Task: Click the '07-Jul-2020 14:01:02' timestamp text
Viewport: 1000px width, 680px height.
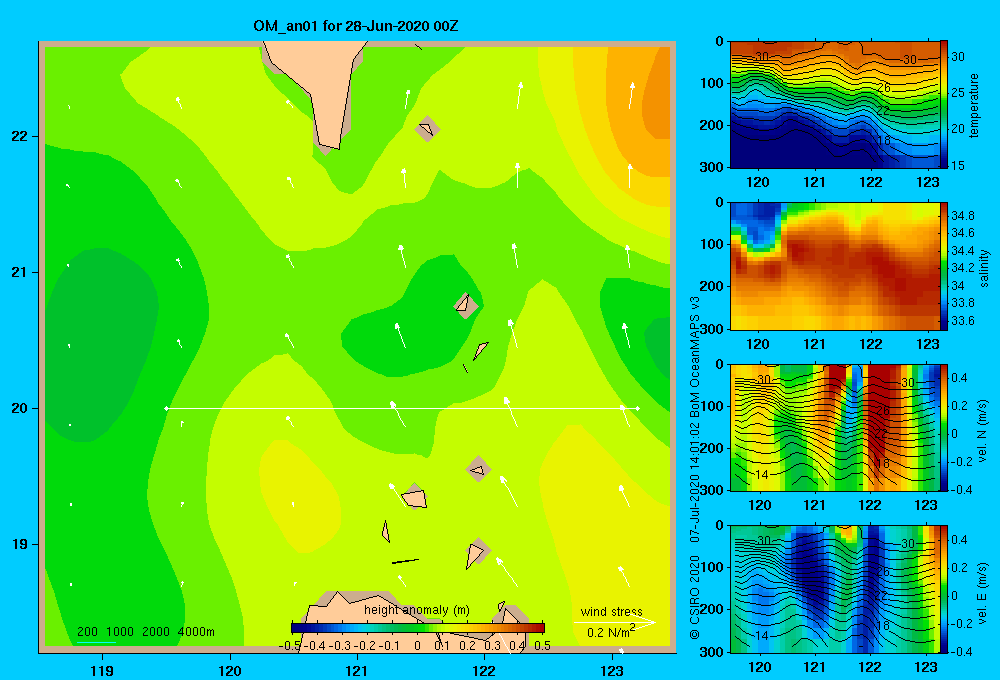Action: pyautogui.click(x=695, y=482)
